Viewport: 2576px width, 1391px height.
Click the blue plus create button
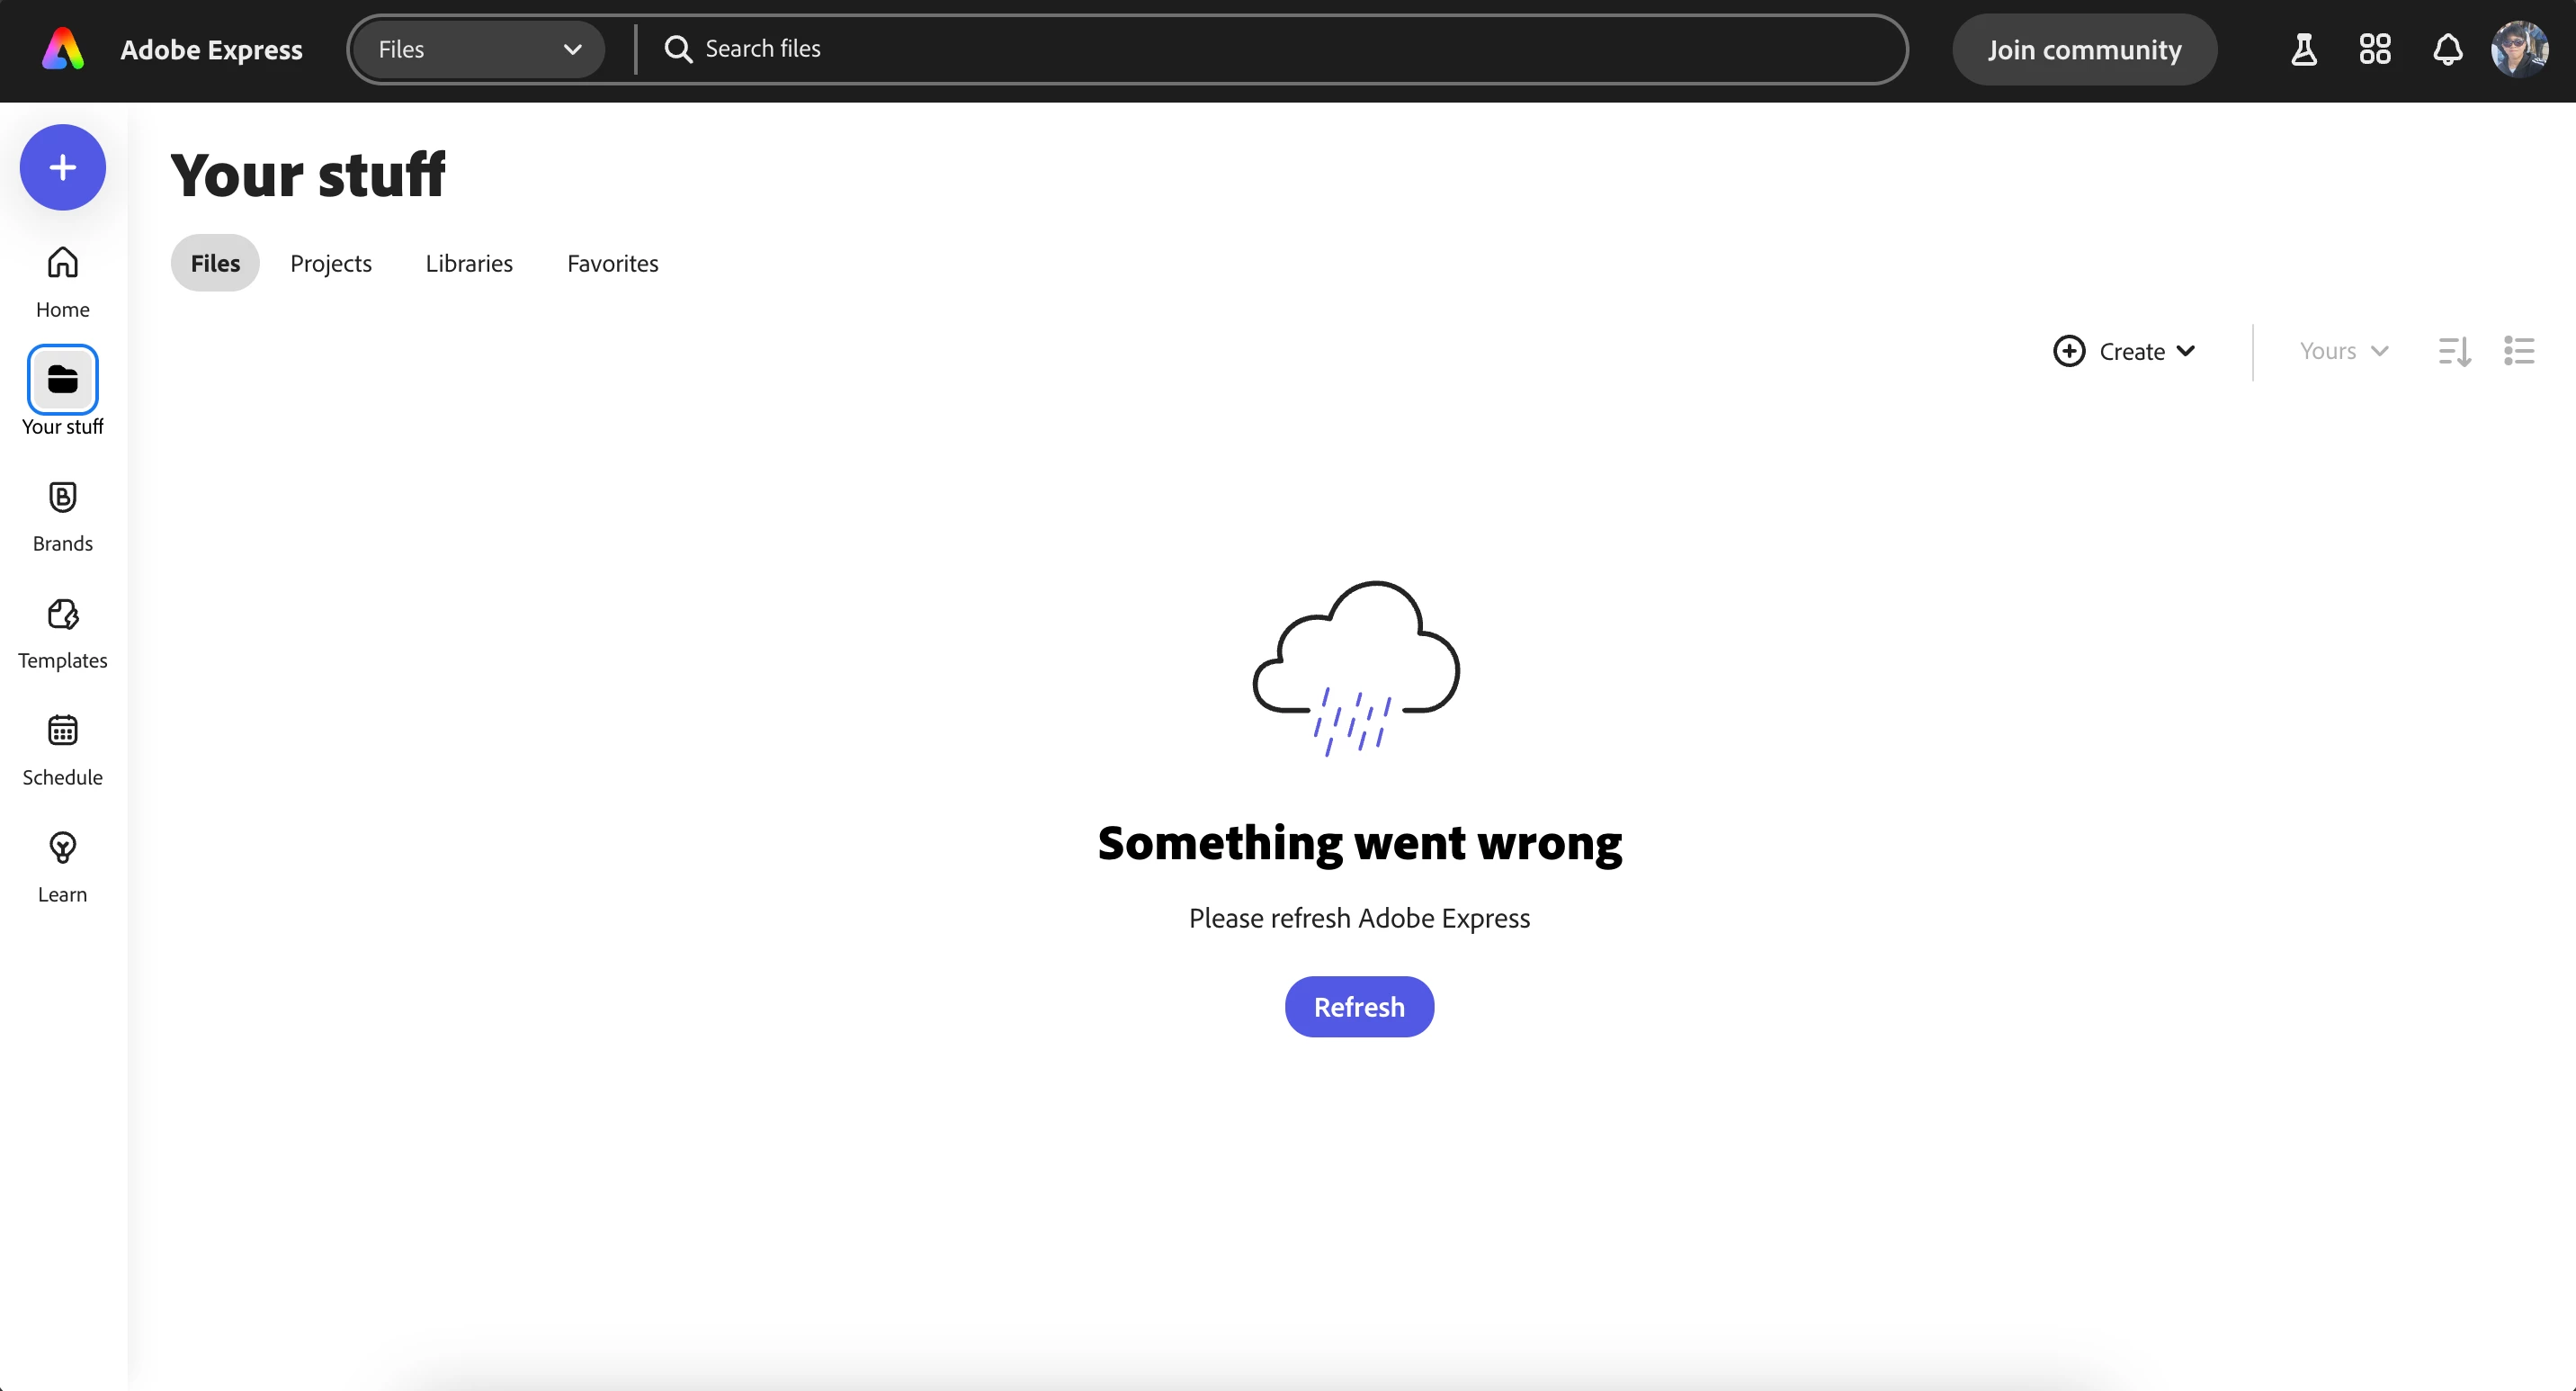[x=62, y=167]
